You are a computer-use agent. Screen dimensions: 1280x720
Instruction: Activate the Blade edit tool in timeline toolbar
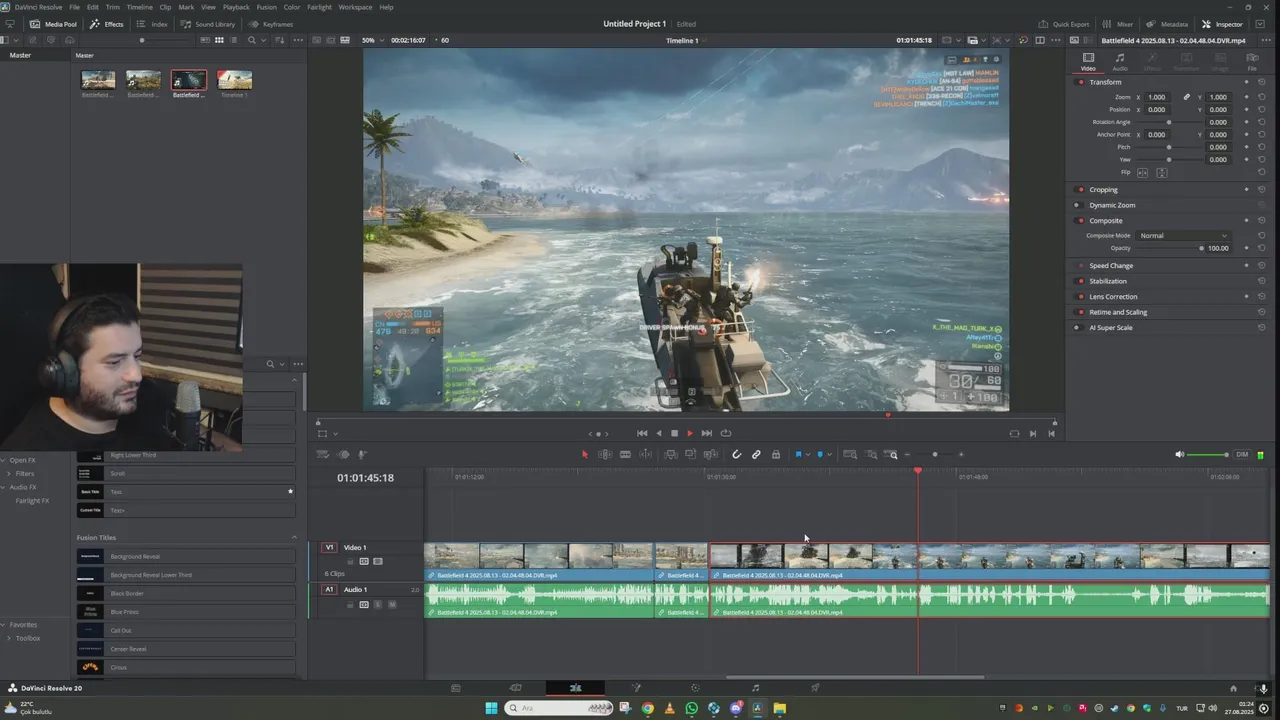(625, 455)
